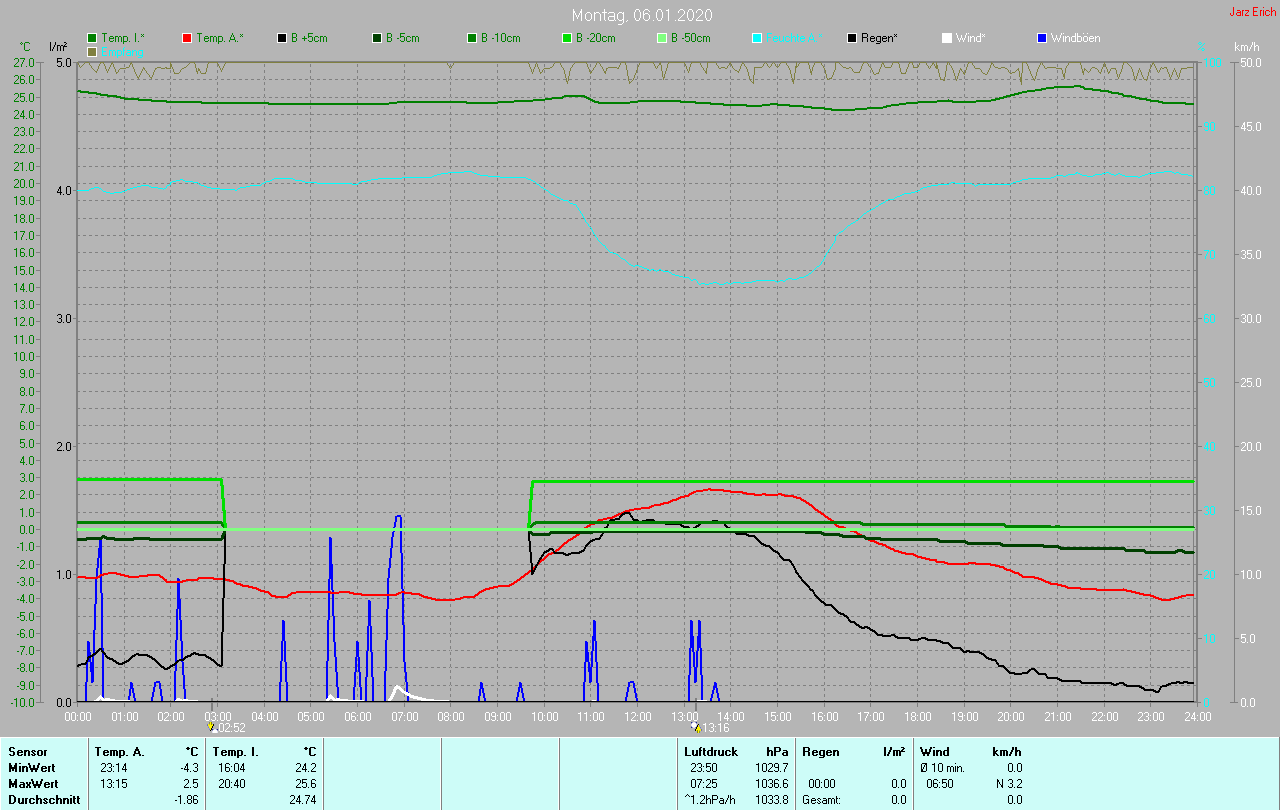Click the cyan legend swatch
This screenshot has height=810, width=1280.
click(x=757, y=38)
